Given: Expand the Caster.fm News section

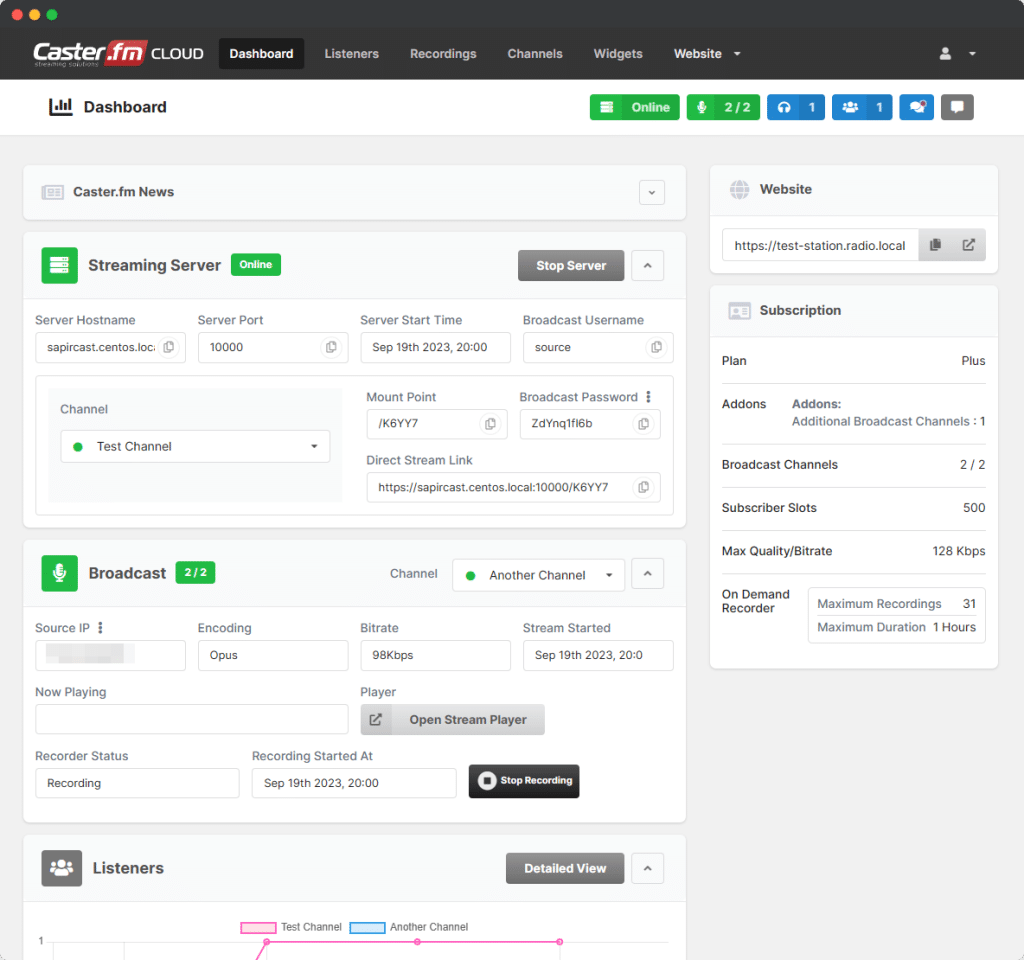Looking at the screenshot, I should point(652,192).
